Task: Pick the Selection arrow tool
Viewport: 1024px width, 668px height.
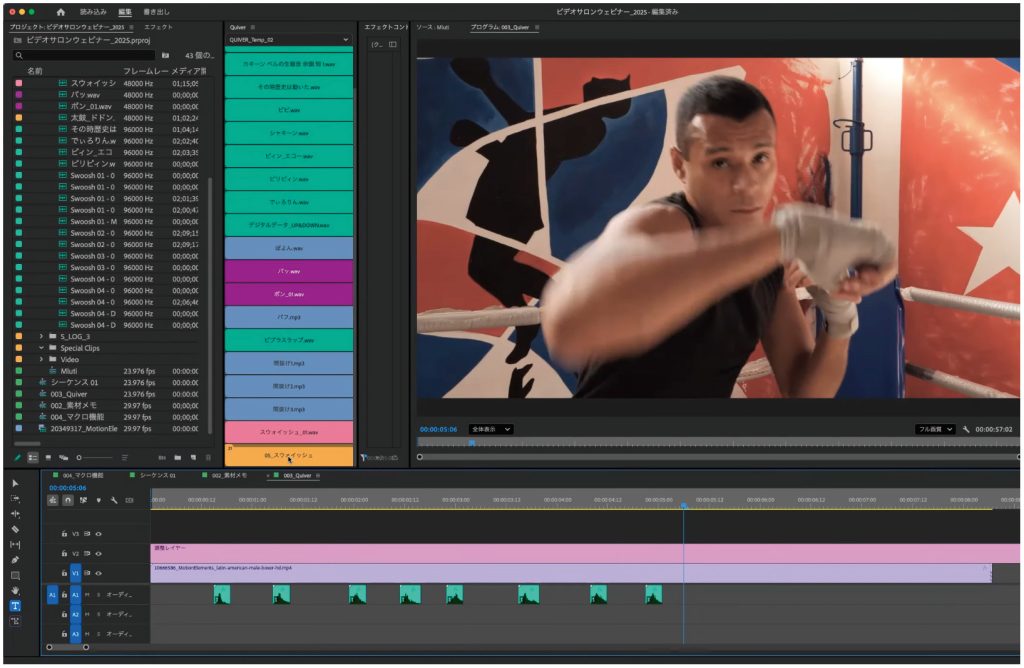Action: click(15, 483)
